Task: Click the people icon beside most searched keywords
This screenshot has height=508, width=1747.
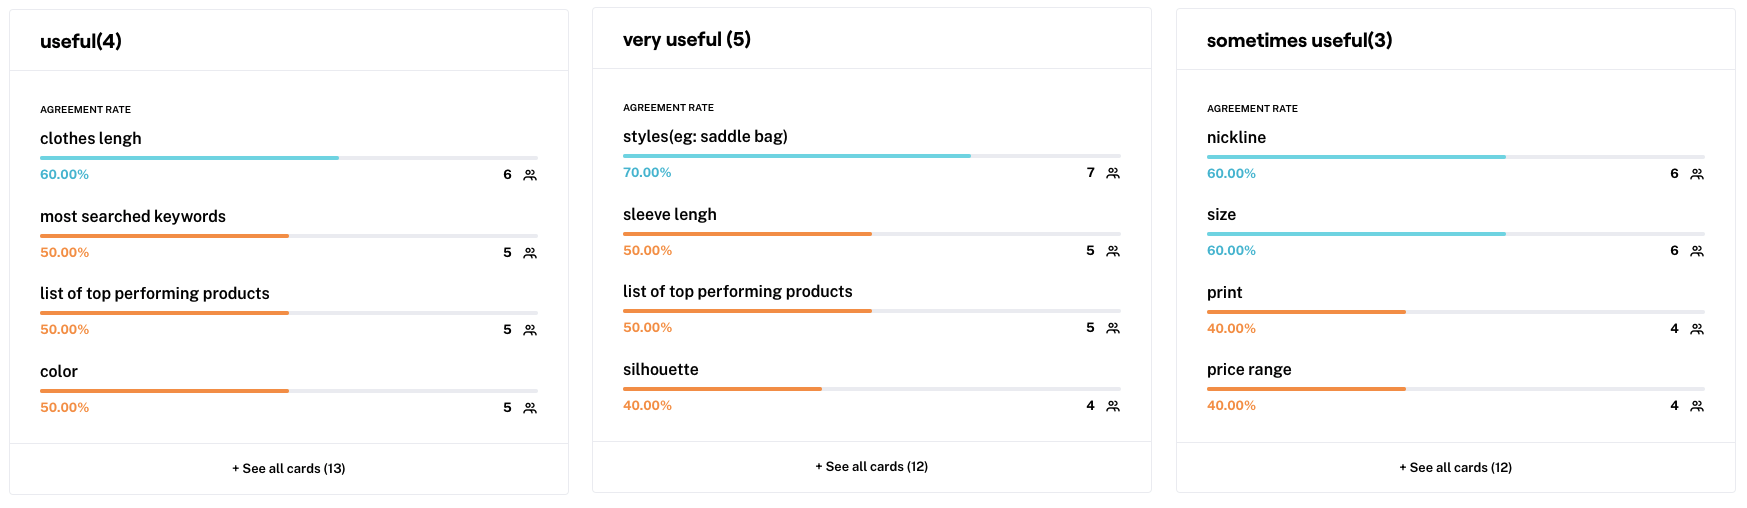Action: (x=530, y=253)
